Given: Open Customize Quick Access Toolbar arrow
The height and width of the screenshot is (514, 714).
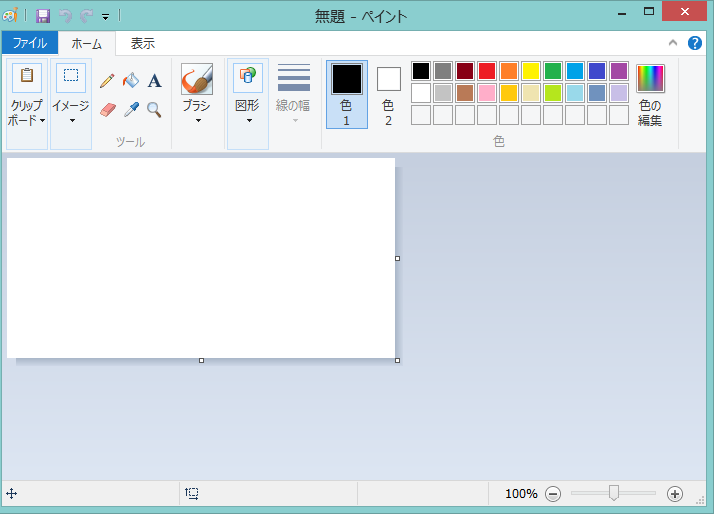Looking at the screenshot, I should pyautogui.click(x=105, y=17).
